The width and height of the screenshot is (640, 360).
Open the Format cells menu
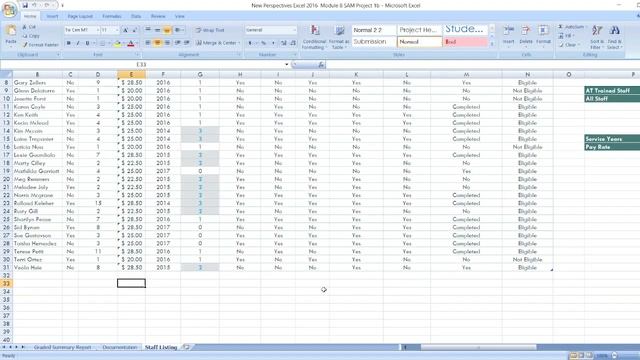pos(543,36)
